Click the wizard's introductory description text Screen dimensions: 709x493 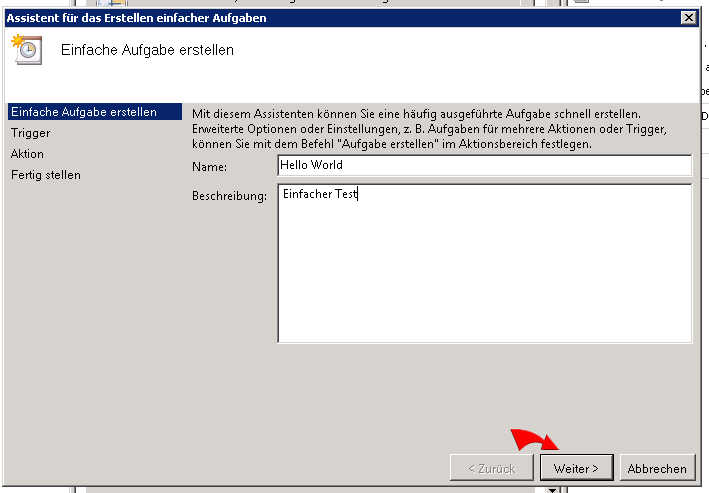click(430, 129)
